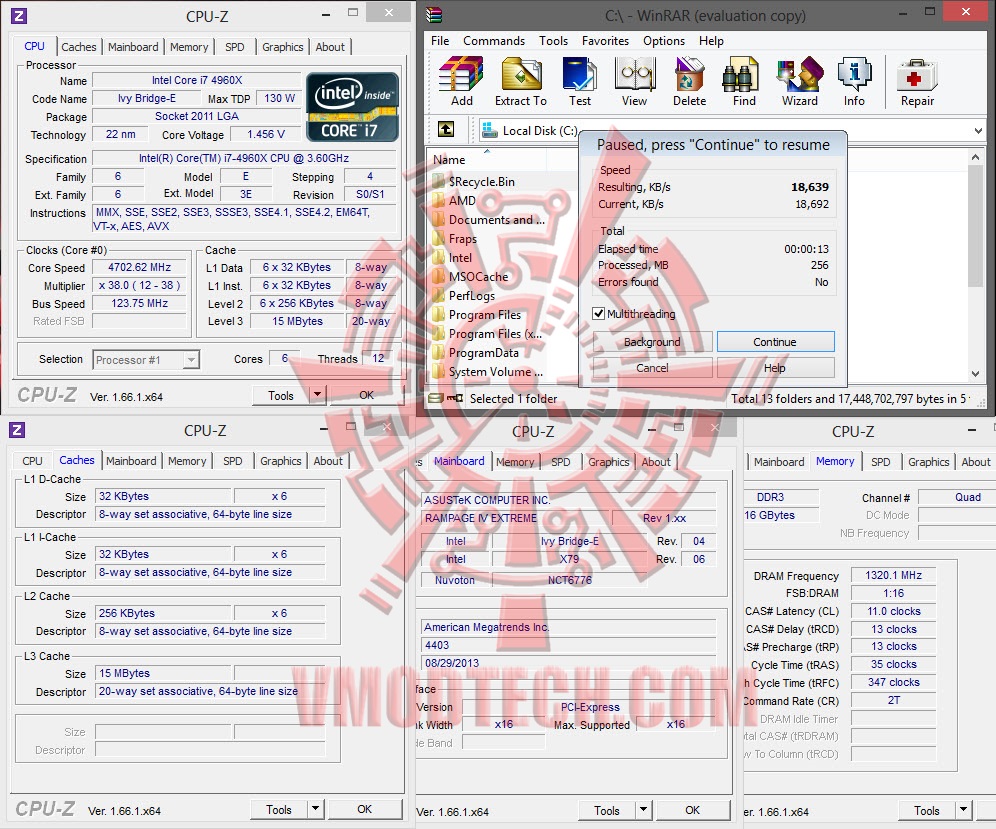Select the $Recycle.Bin folder

click(481, 182)
